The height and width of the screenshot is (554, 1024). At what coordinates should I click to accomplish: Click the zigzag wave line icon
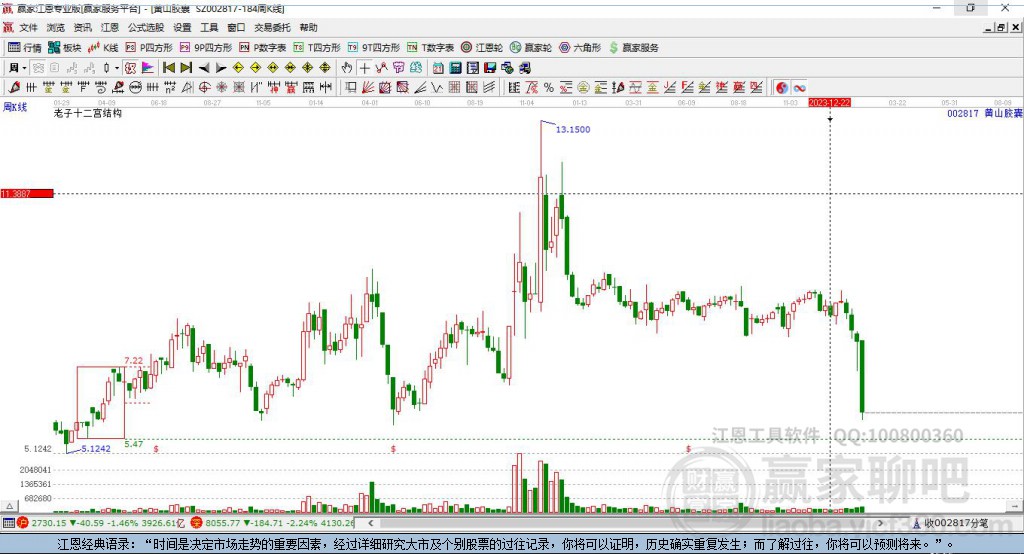438,88
